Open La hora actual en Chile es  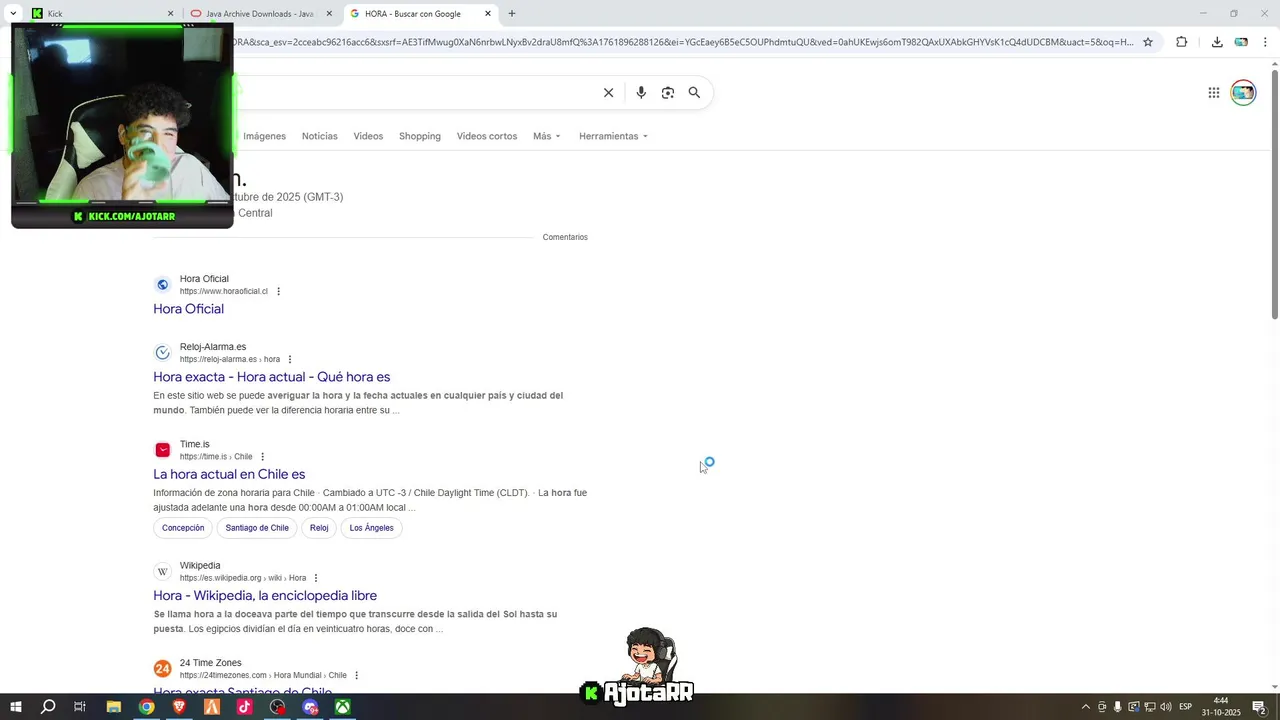pos(229,474)
